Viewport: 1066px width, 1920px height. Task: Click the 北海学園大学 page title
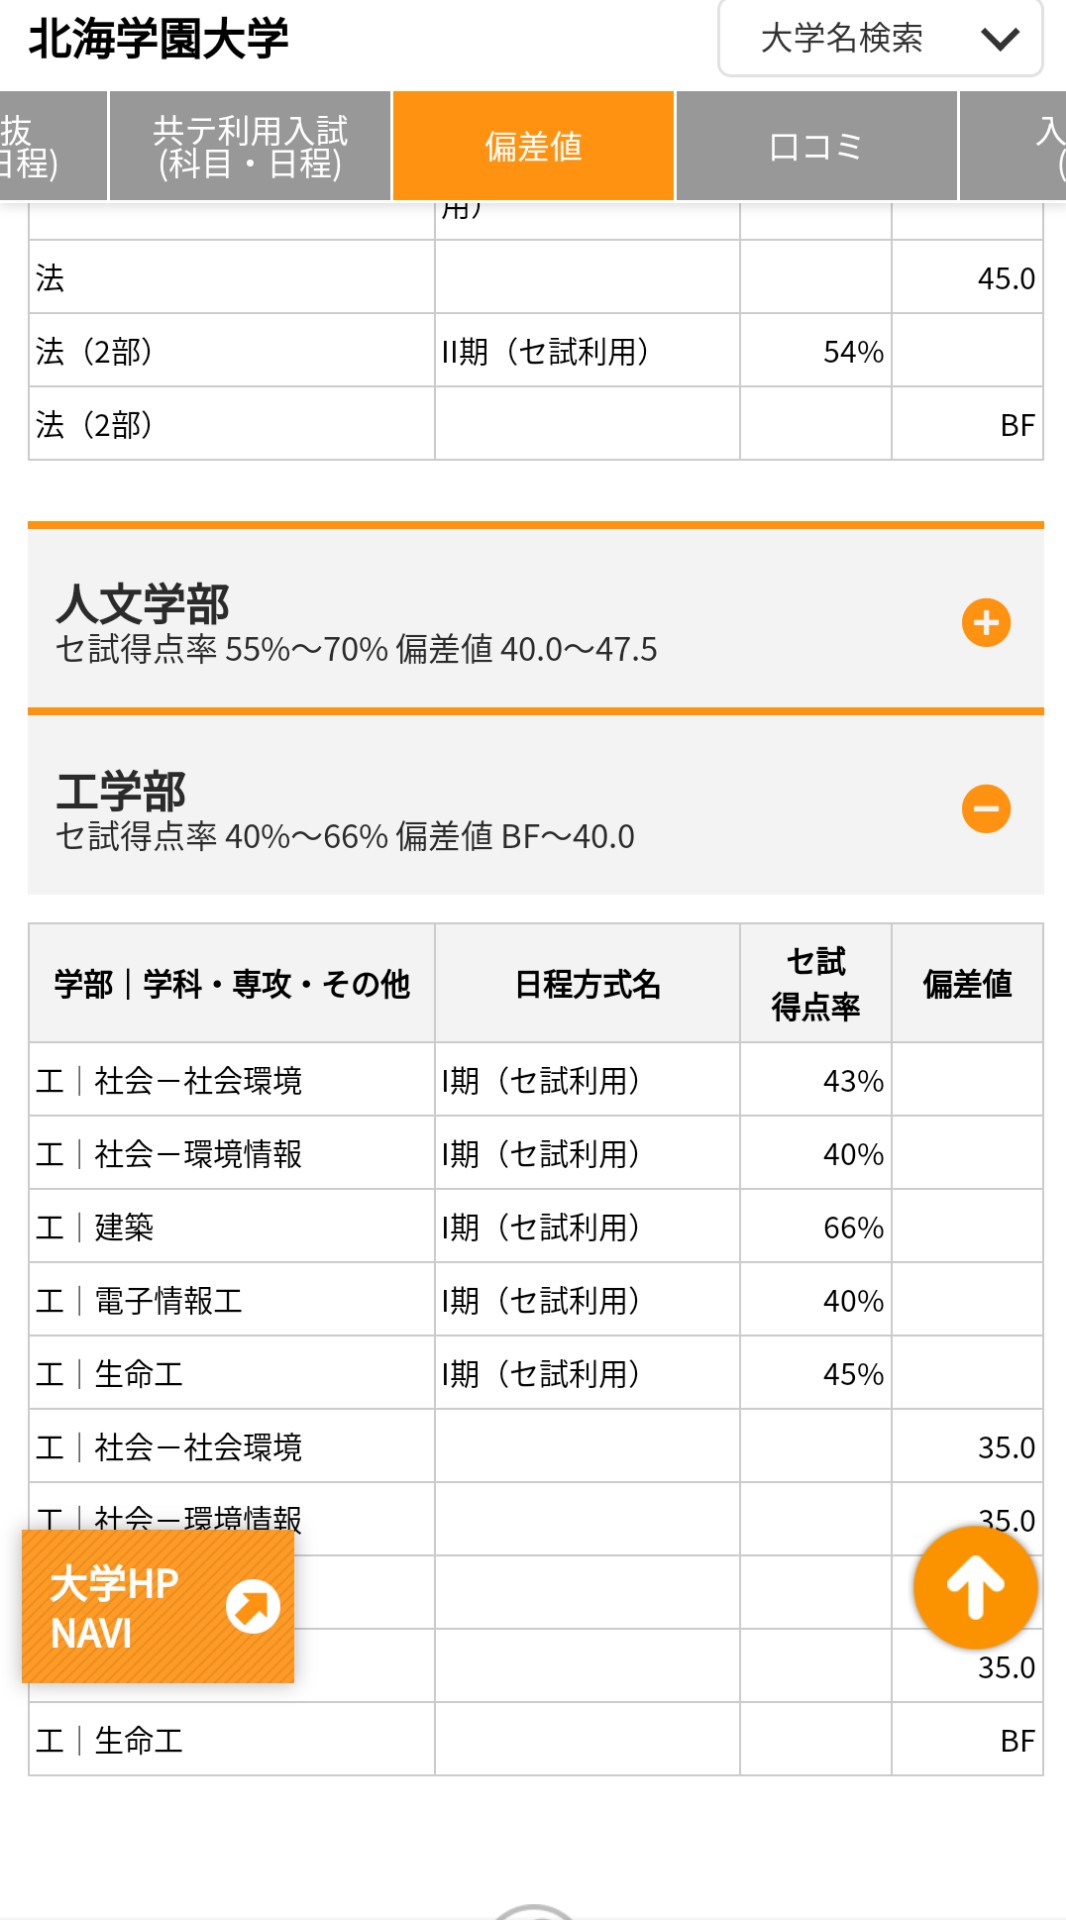click(158, 39)
